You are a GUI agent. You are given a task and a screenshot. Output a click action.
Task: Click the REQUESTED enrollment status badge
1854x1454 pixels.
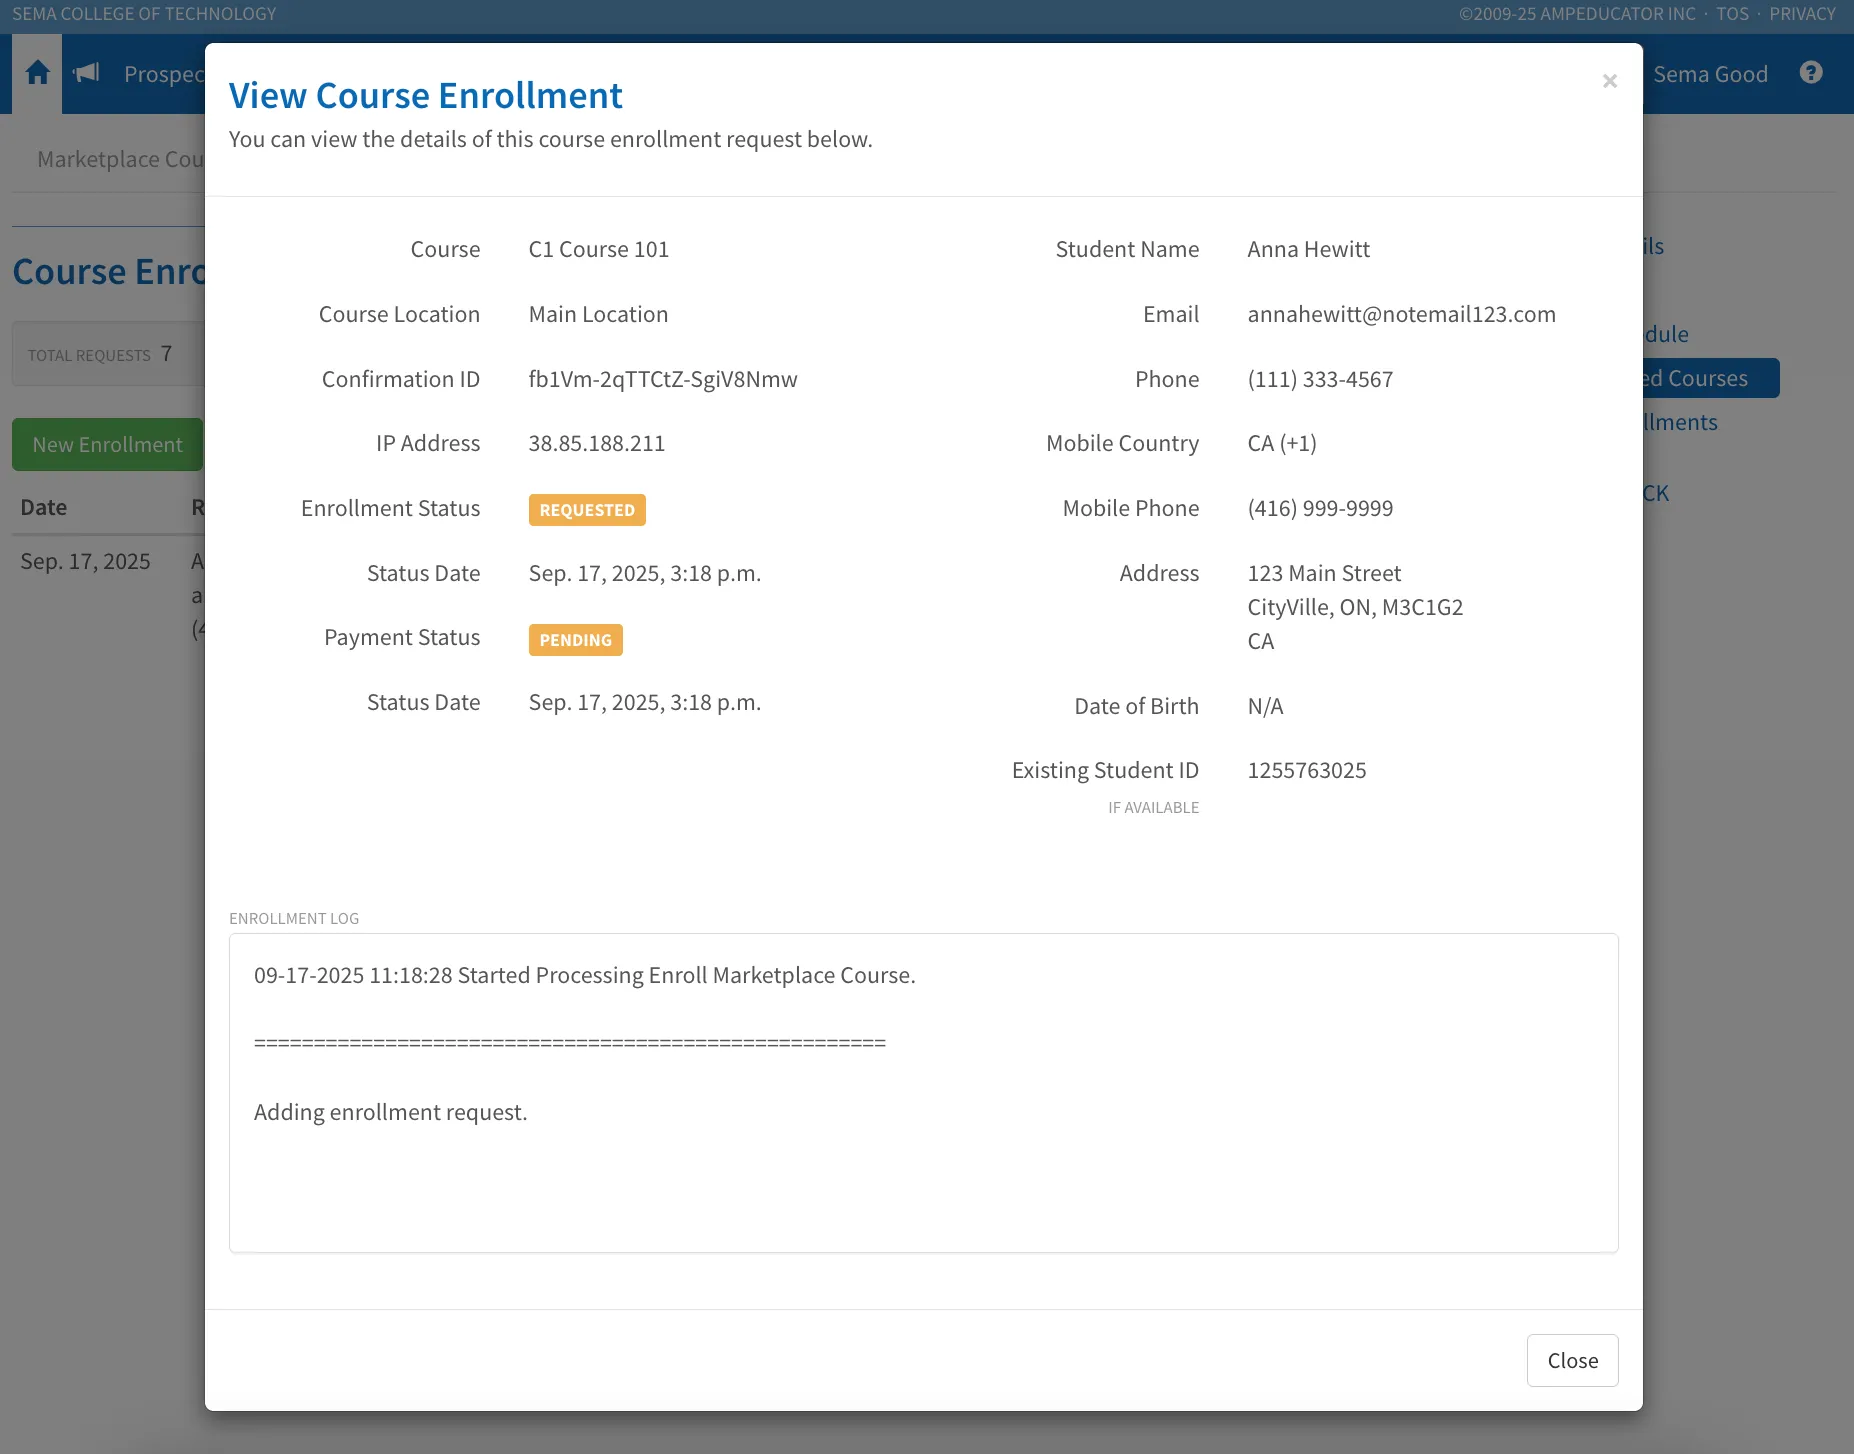tap(587, 510)
